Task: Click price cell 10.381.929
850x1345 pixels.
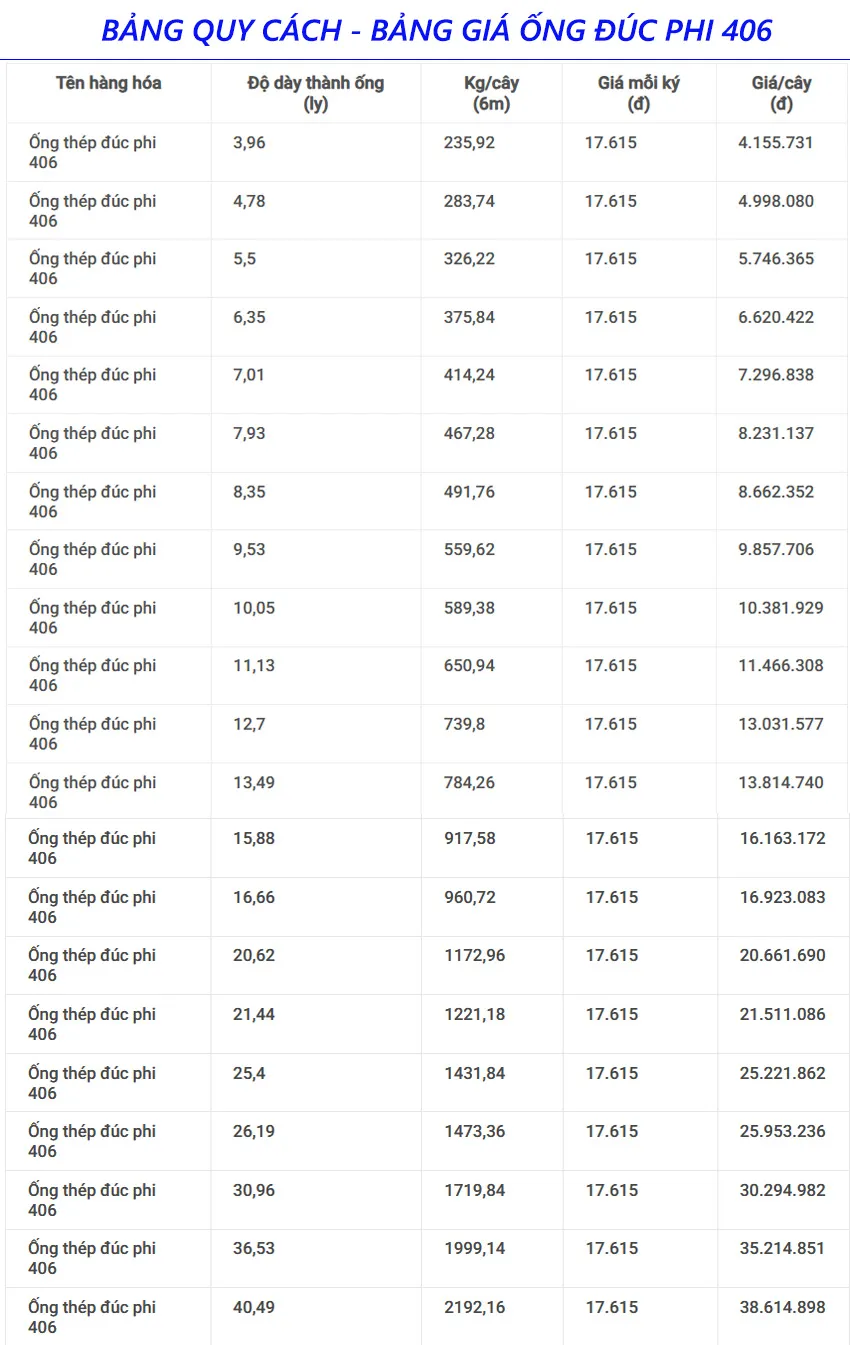Action: (x=781, y=608)
